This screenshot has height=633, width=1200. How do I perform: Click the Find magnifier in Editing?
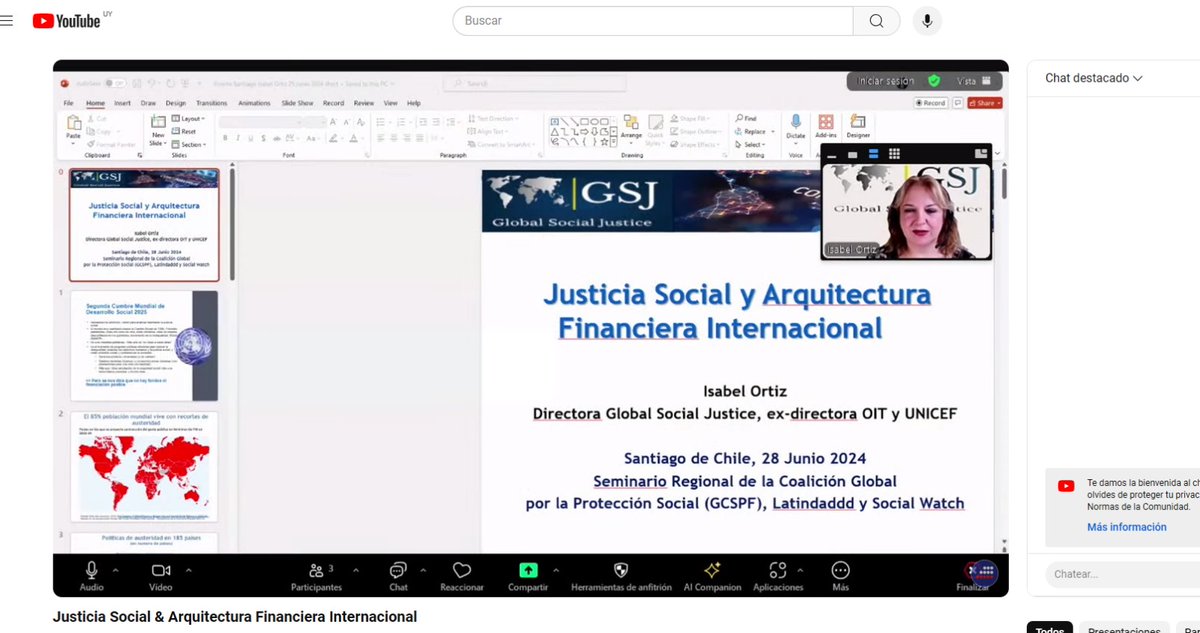[746, 119]
